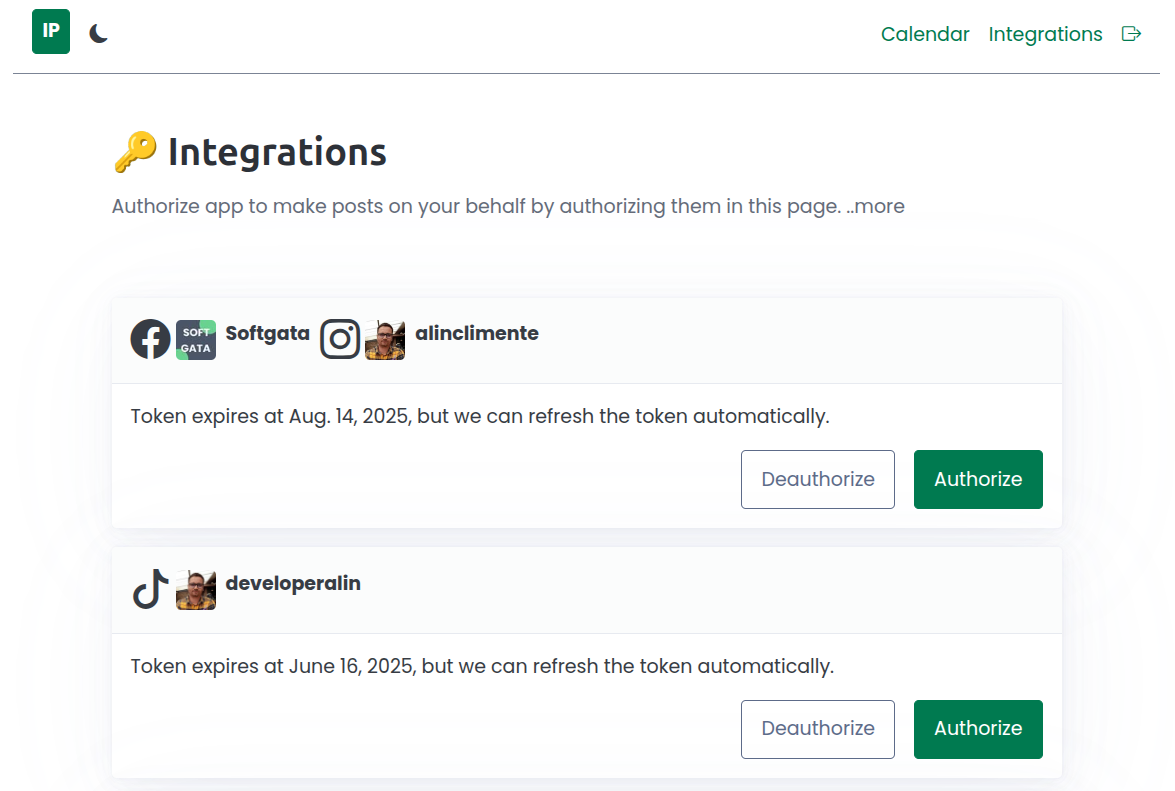
Task: Click the key emoji beside Integrations heading
Action: point(135,151)
